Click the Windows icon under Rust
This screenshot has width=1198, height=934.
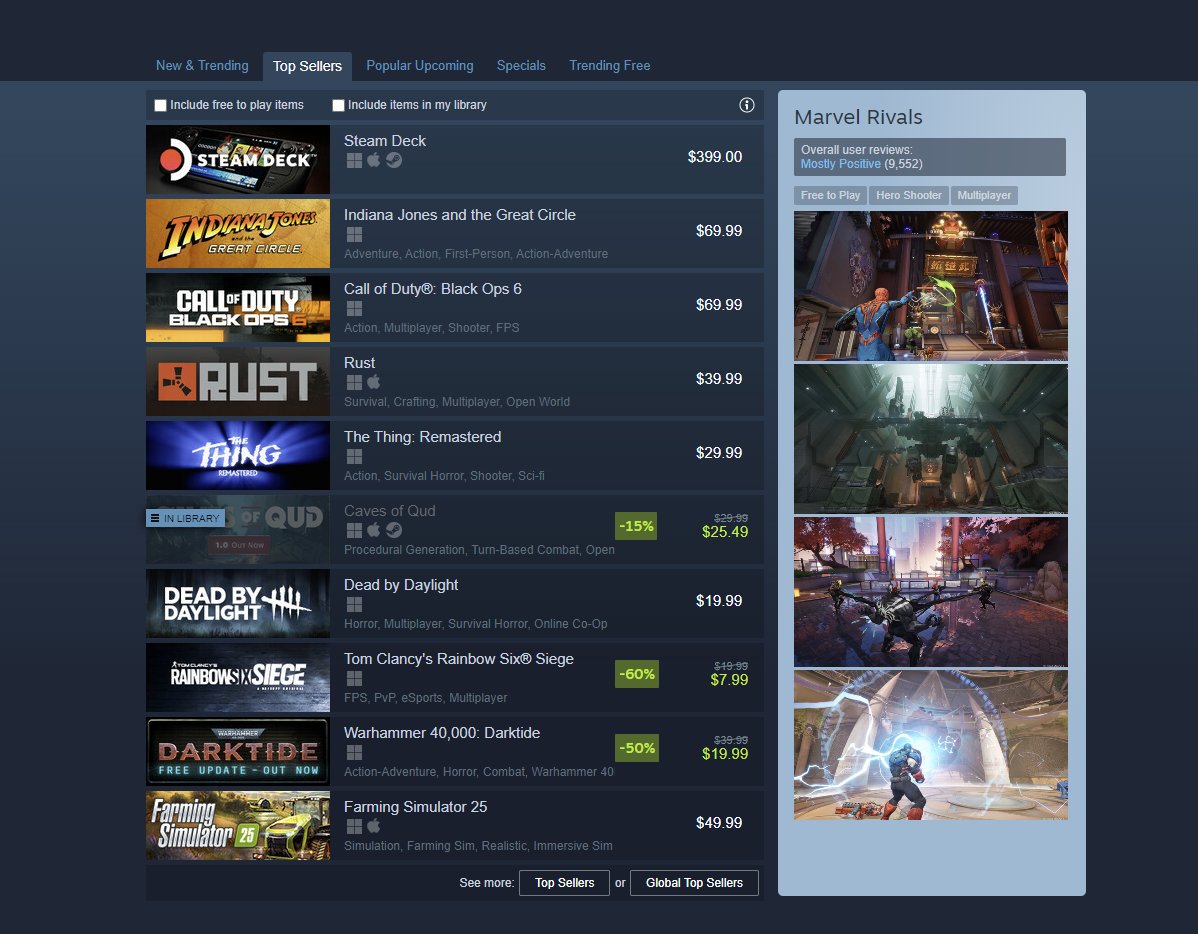pos(354,382)
